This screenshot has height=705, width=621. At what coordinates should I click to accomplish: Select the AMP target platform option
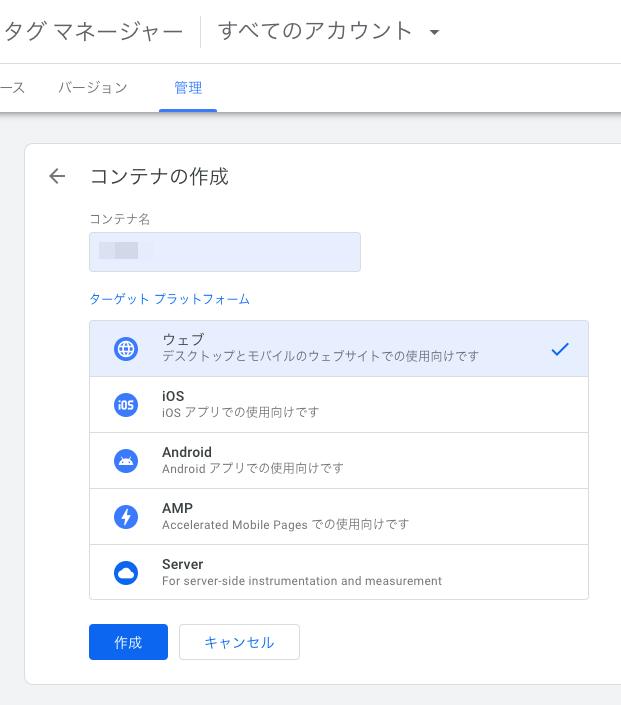(x=339, y=517)
